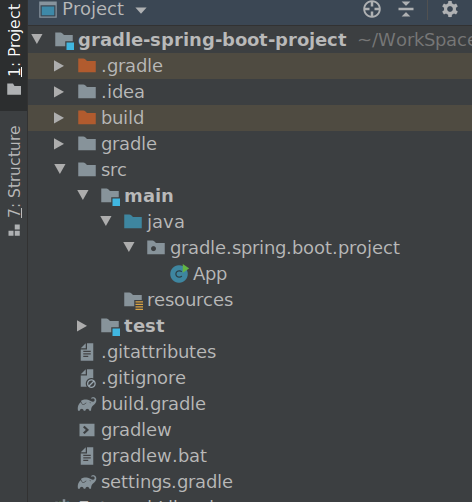472x502 pixels.
Task: Collapse the gradle-spring-boot-project root node
Action: point(37,39)
